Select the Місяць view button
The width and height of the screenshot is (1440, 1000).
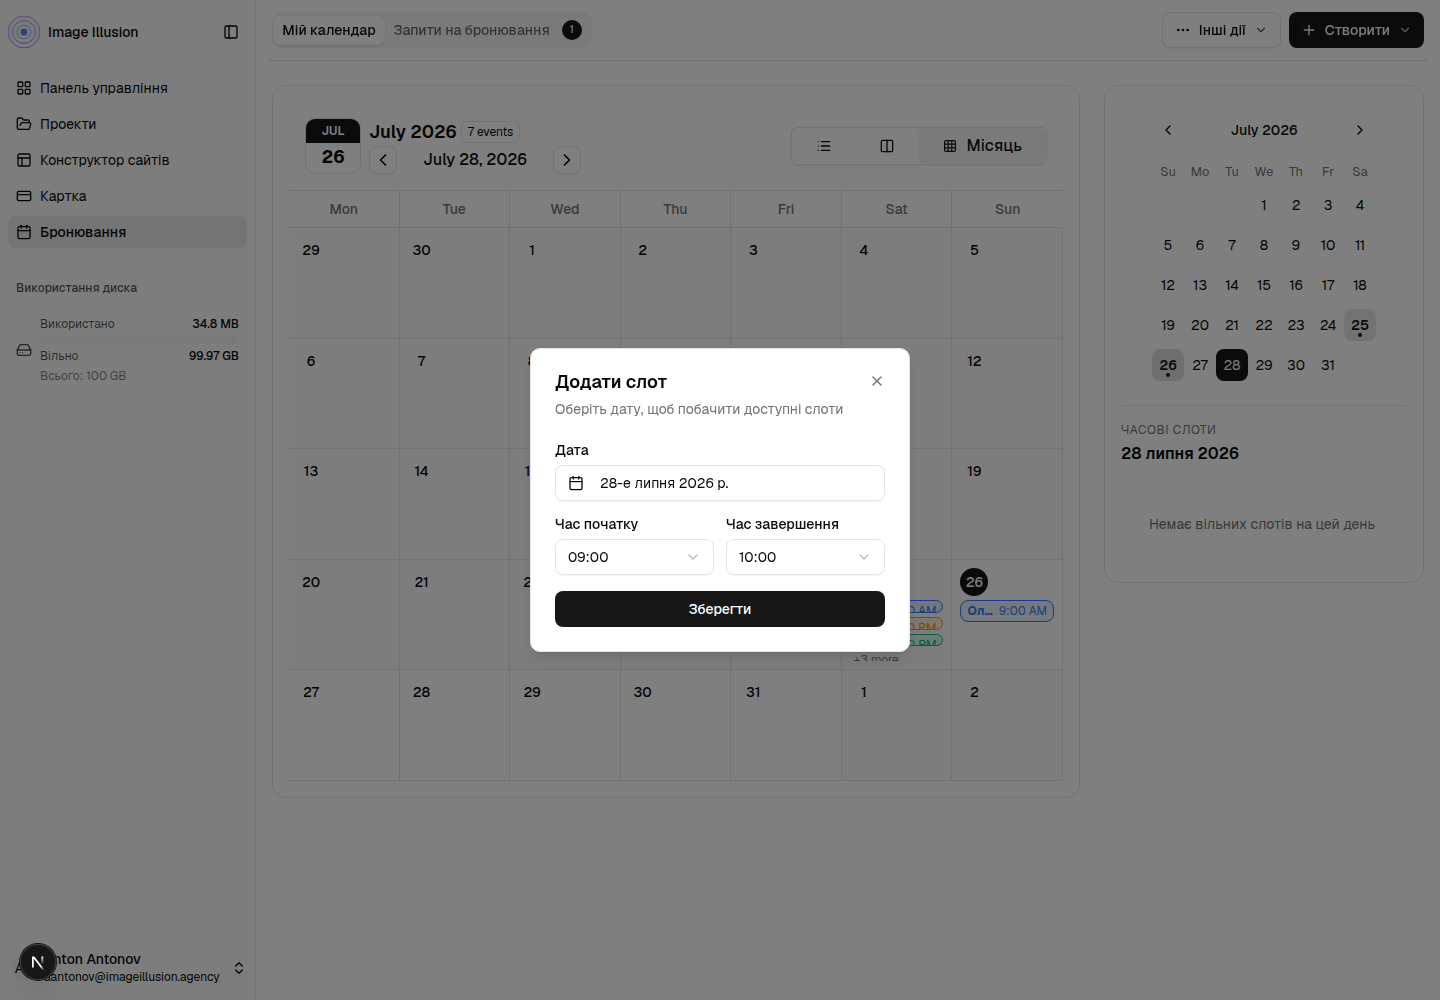coord(983,146)
